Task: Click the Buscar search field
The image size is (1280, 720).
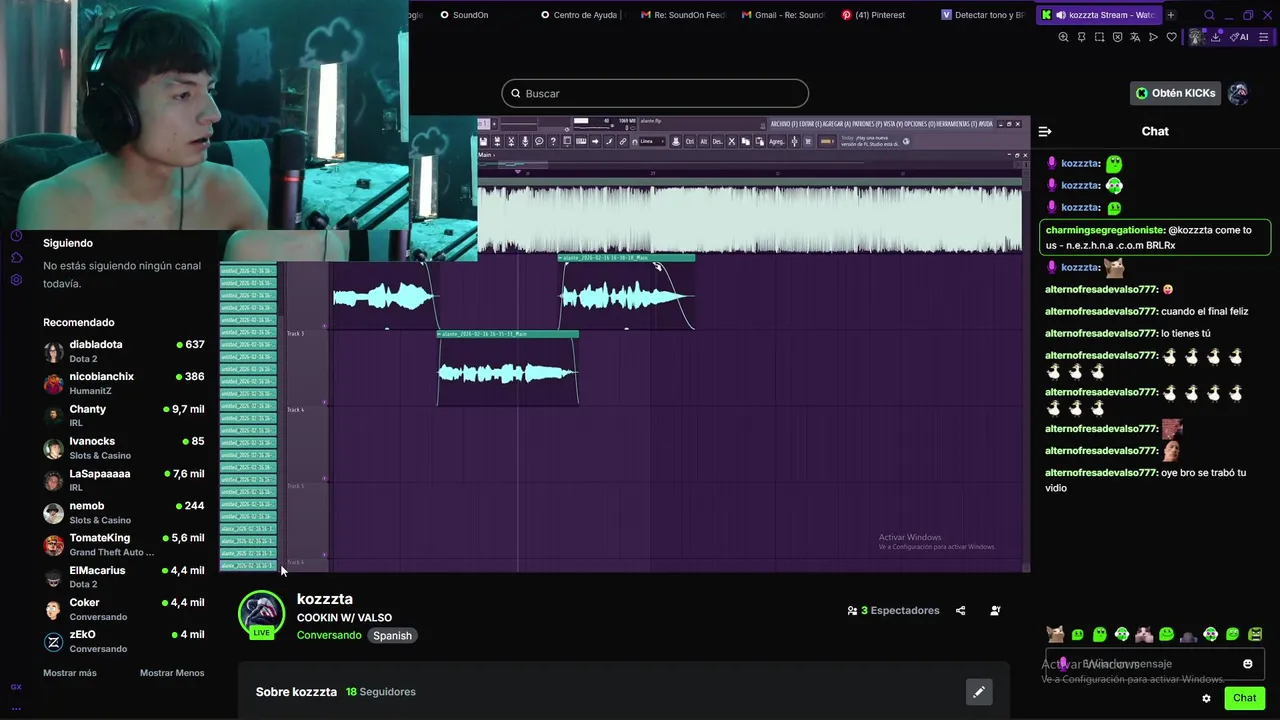Action: pos(655,93)
